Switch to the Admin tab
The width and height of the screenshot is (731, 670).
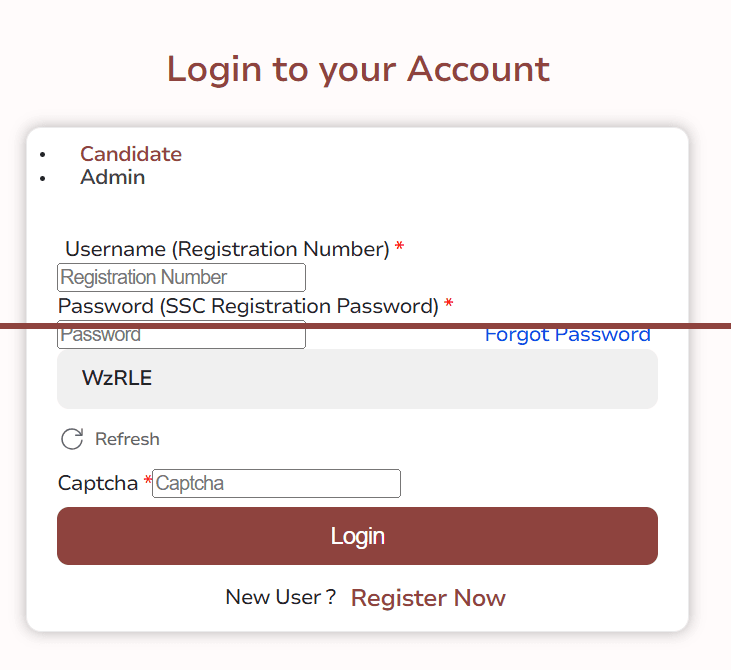(x=113, y=177)
